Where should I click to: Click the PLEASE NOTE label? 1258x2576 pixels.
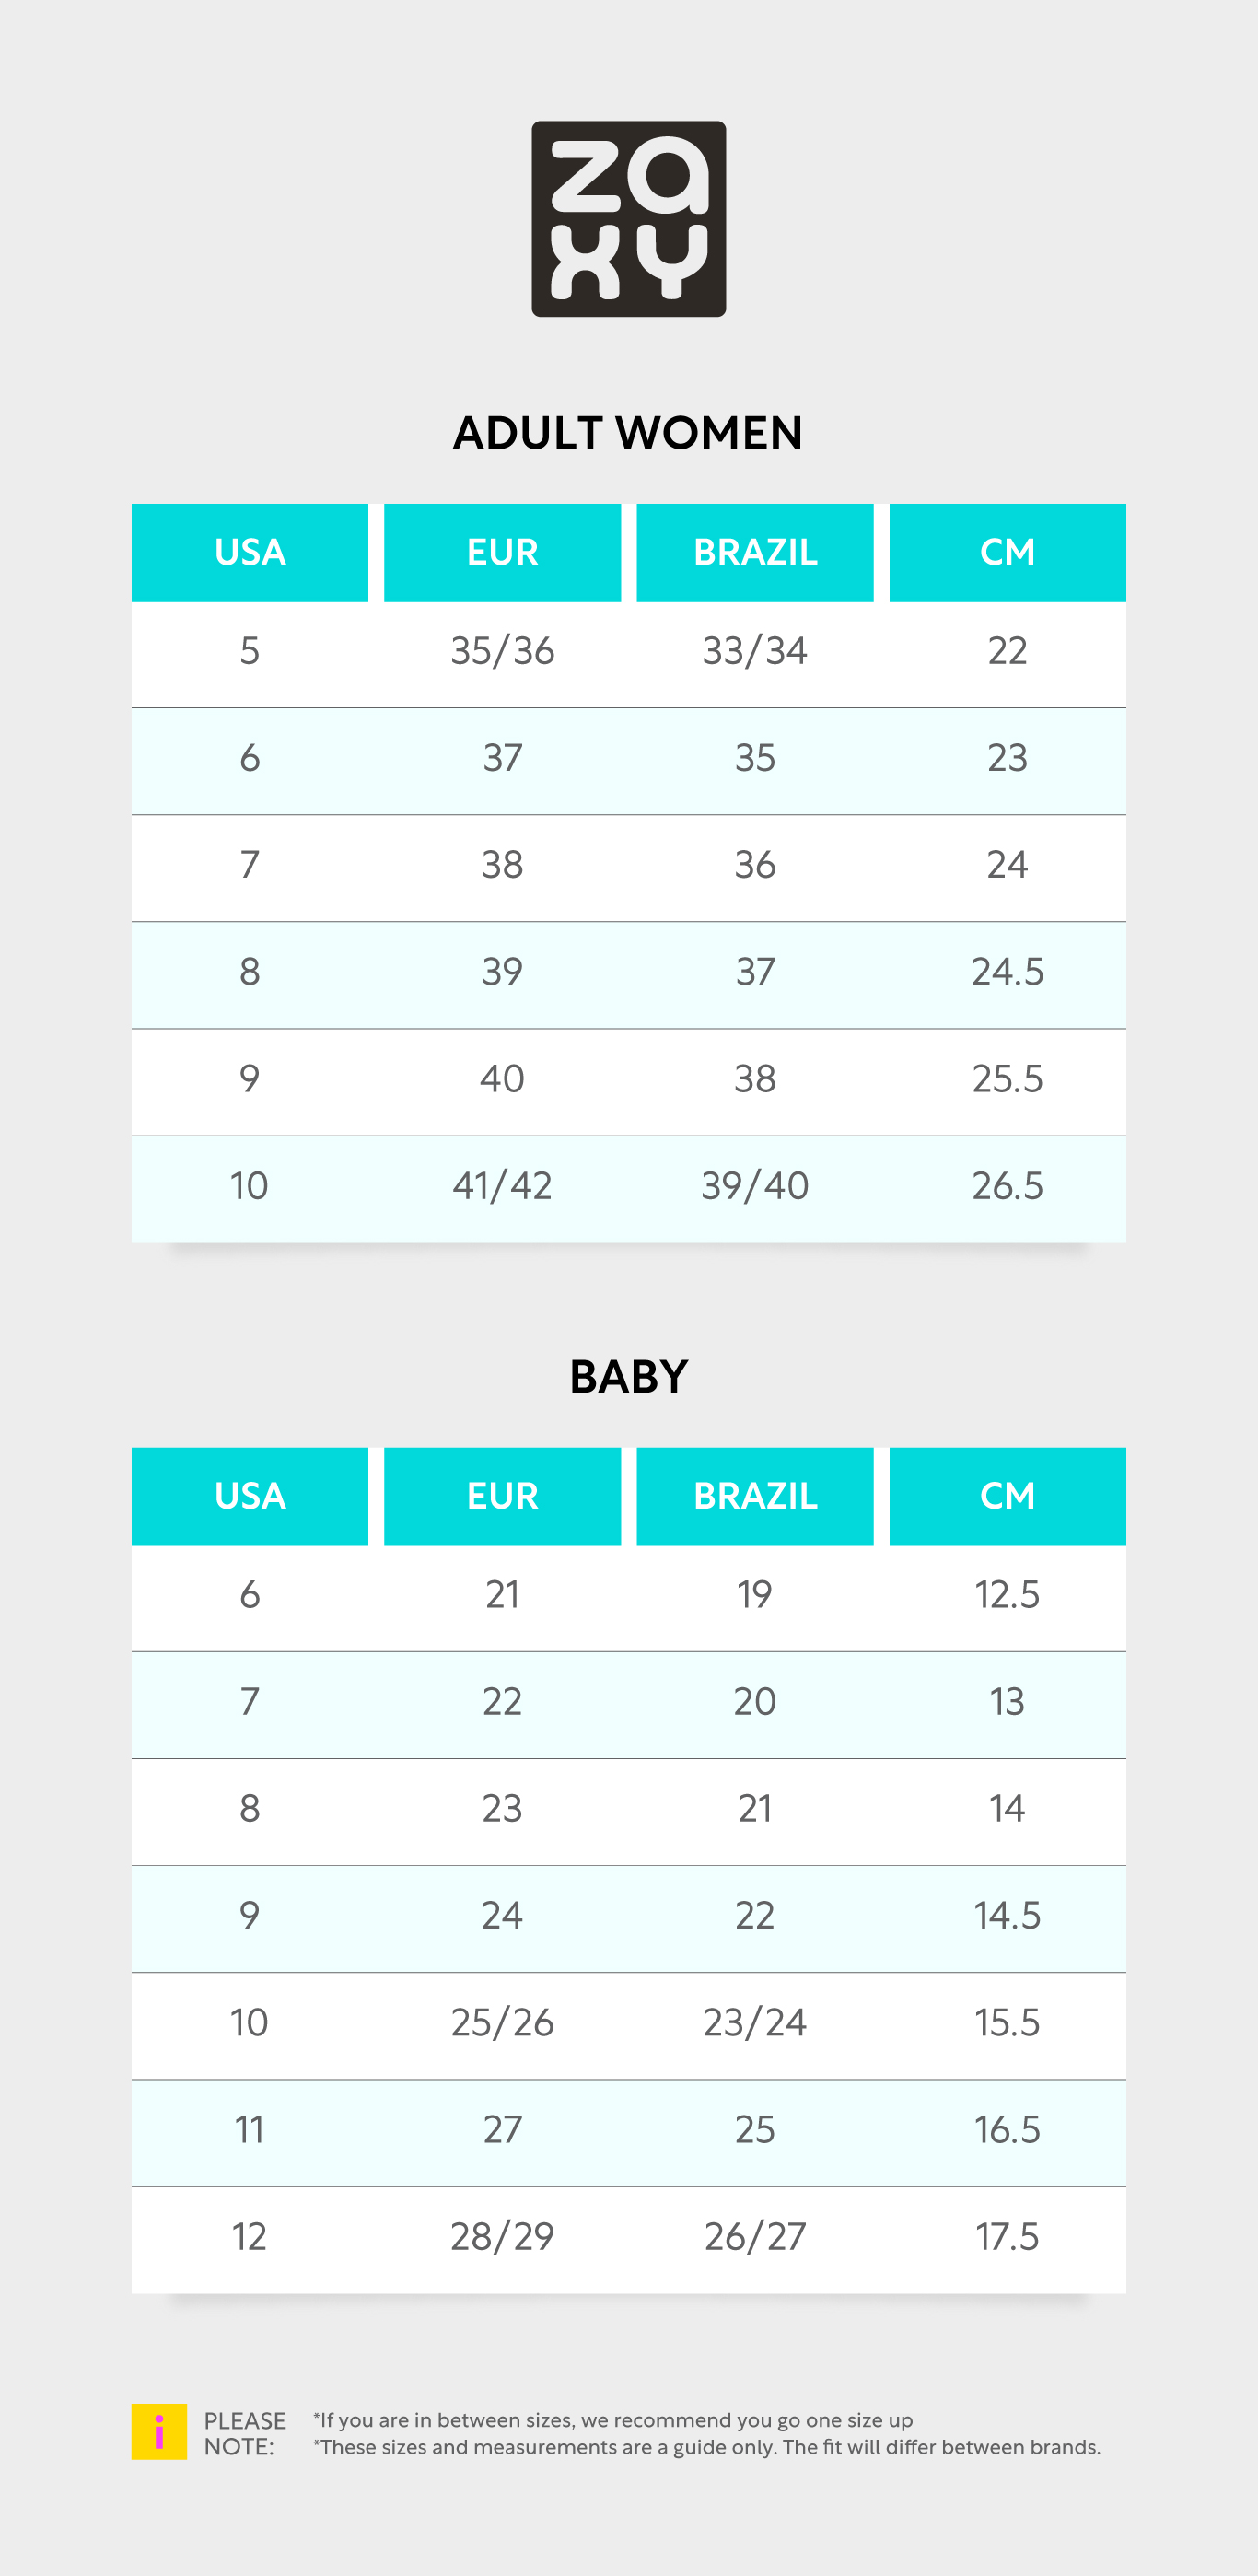point(245,2433)
